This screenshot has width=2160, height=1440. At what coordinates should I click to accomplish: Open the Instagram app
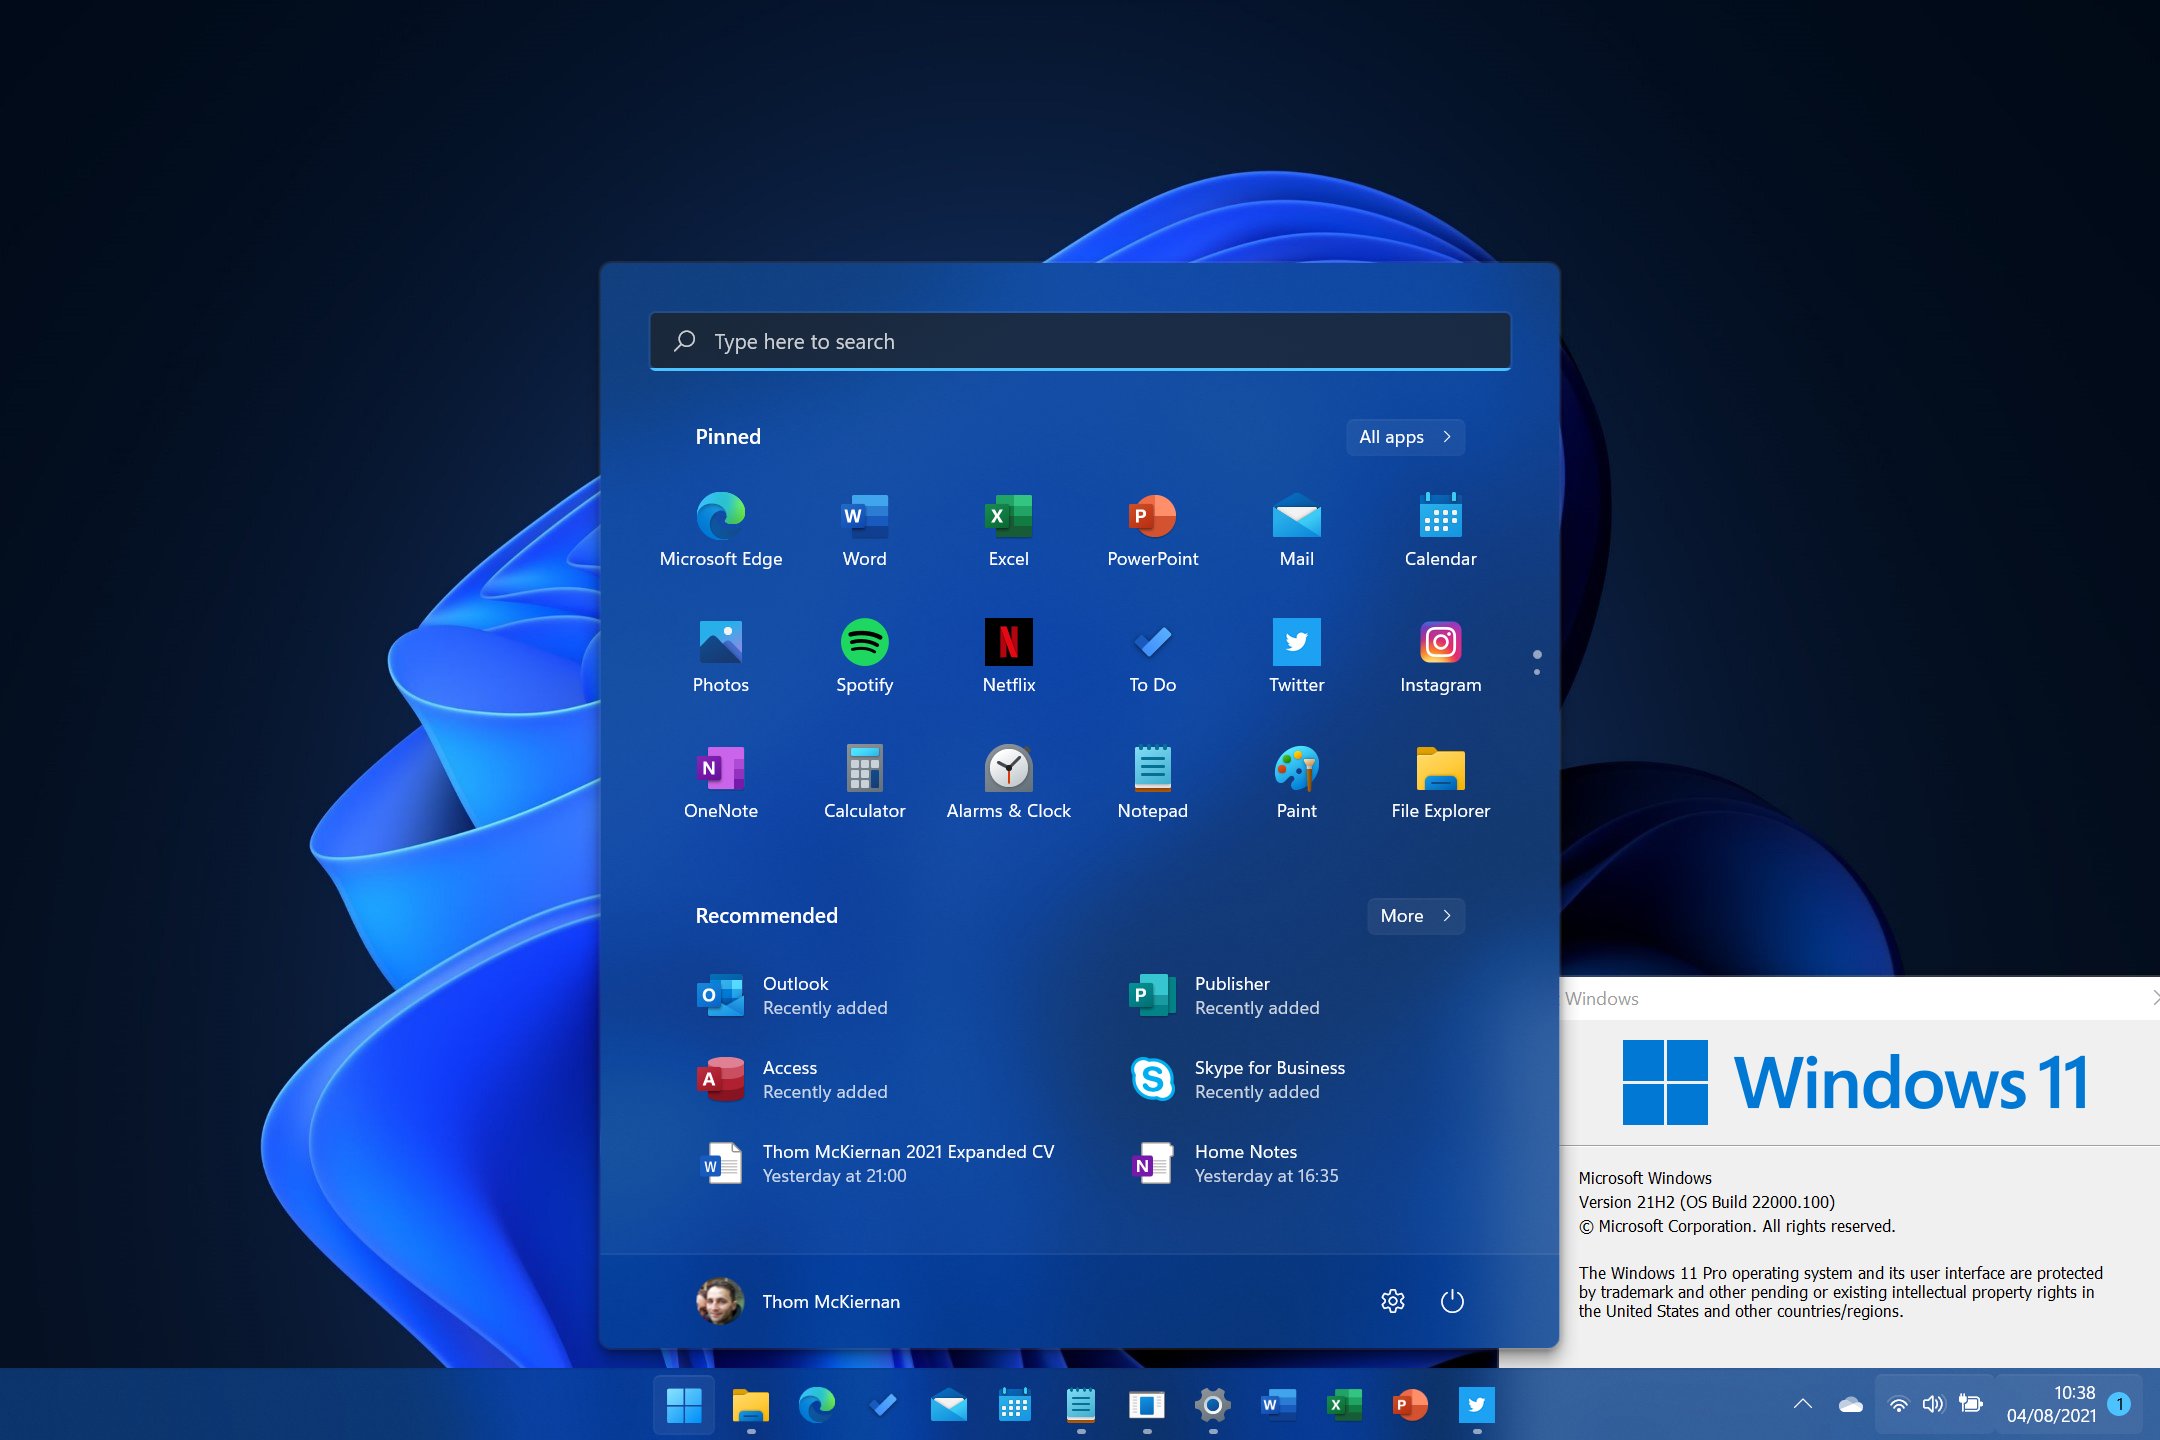point(1440,657)
